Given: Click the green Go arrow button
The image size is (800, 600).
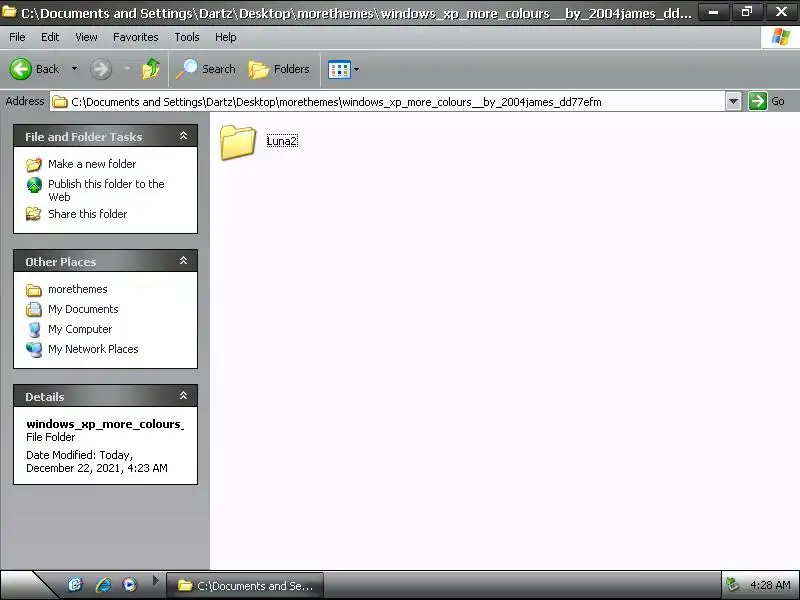Looking at the screenshot, I should click(x=758, y=101).
